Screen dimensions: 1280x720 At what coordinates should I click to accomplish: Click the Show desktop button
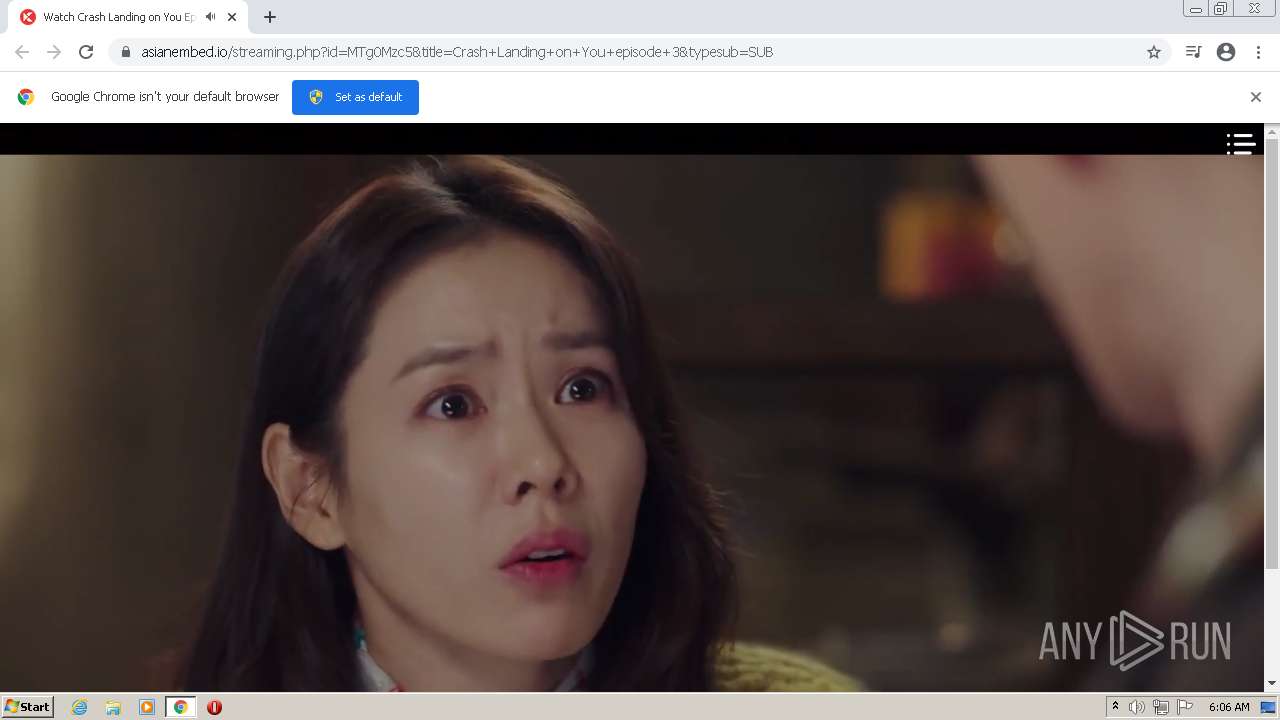point(1269,707)
